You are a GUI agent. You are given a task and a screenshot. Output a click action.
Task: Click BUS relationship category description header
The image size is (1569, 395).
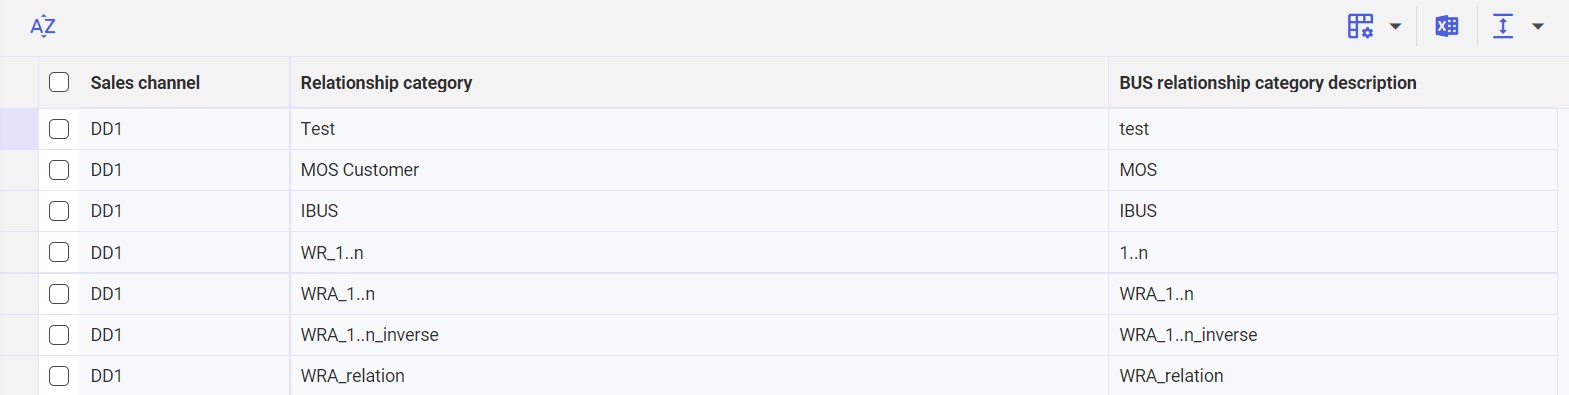[x=1267, y=83]
